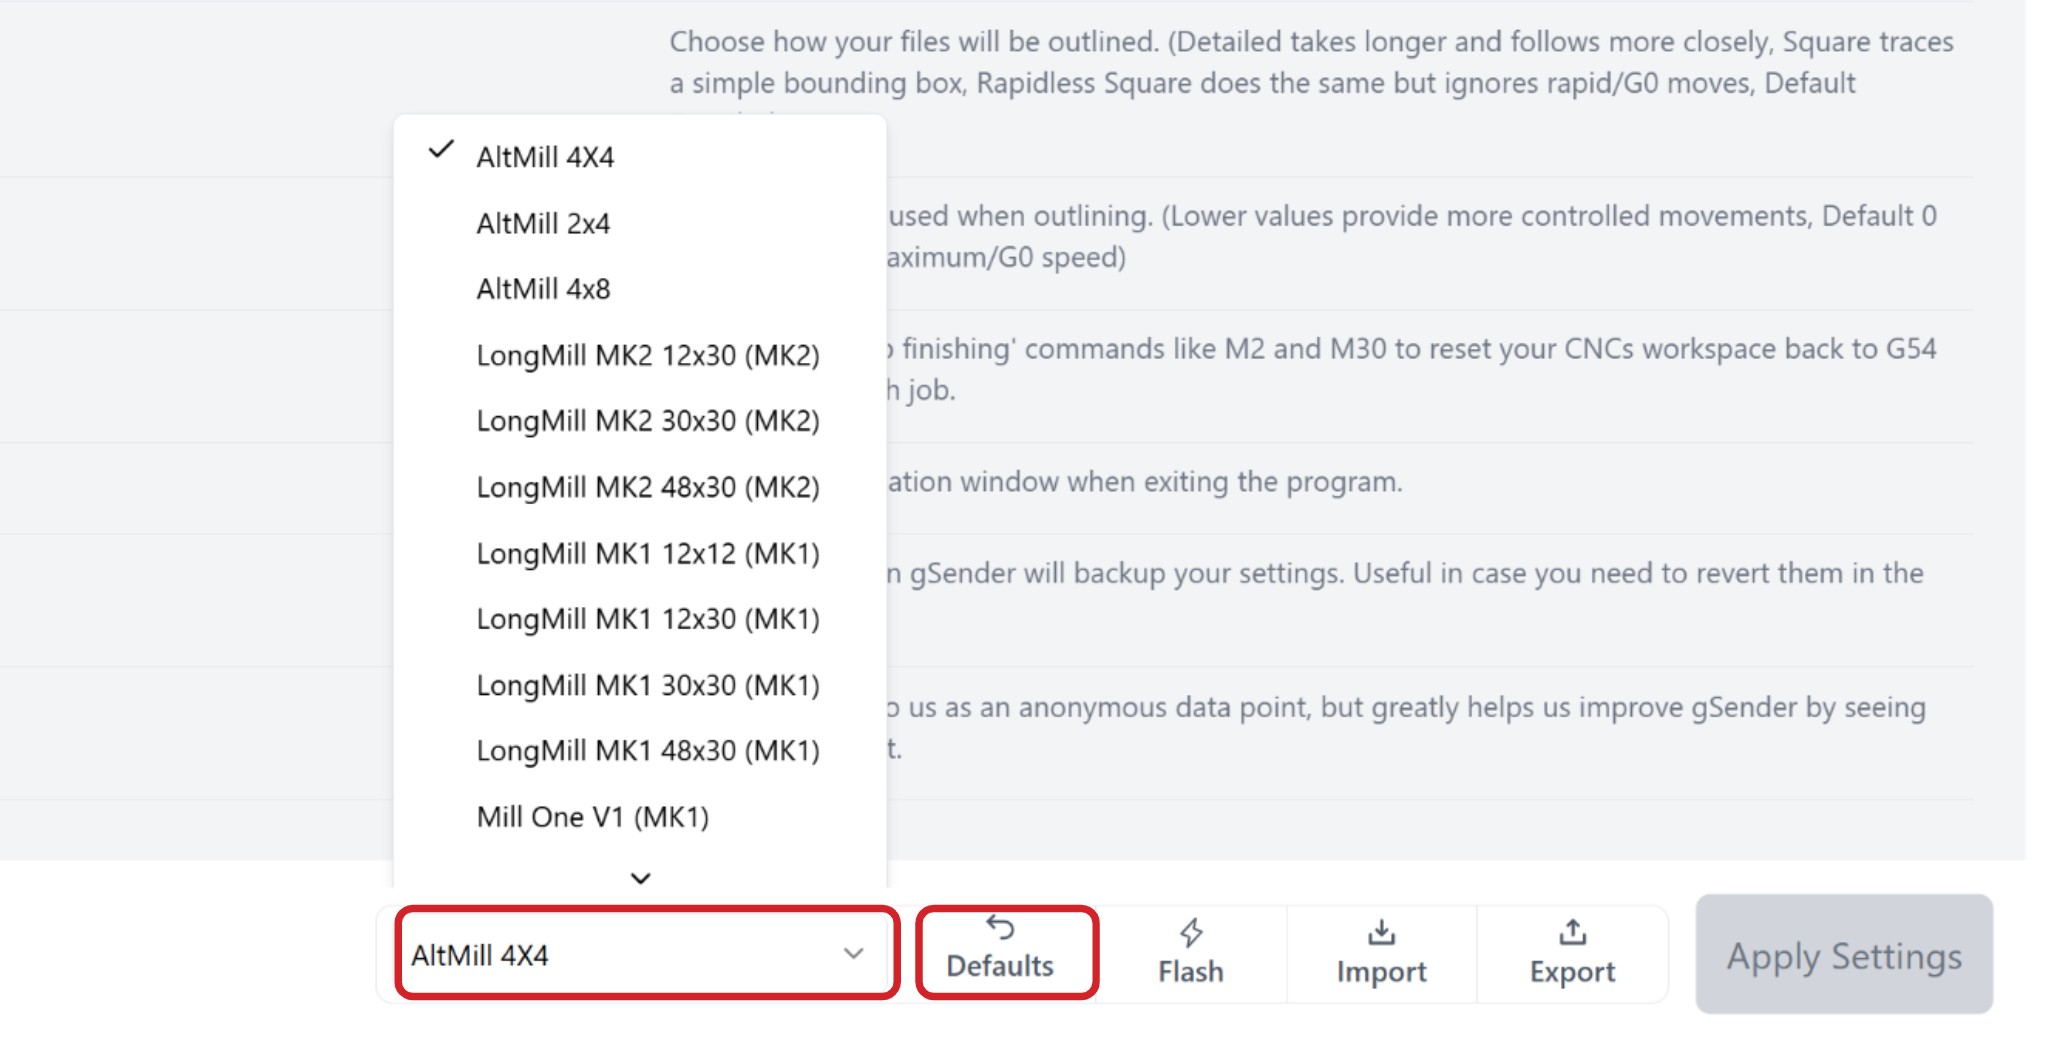Click the Import download icon

click(1381, 932)
